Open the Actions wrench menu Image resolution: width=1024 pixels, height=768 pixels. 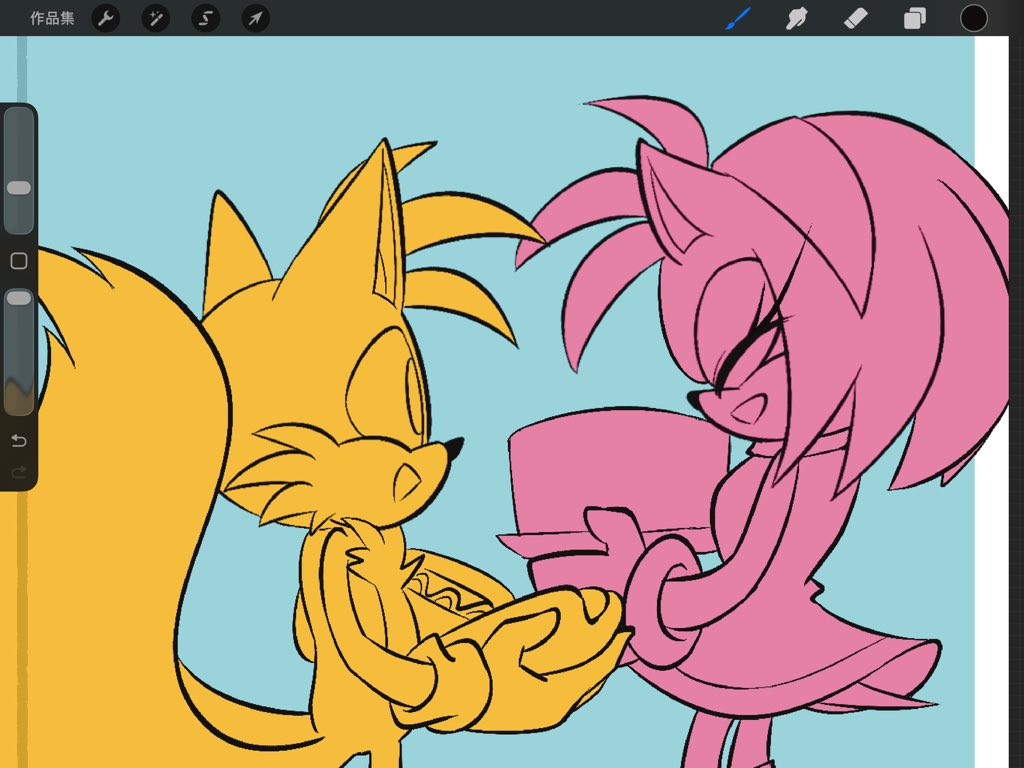106,18
